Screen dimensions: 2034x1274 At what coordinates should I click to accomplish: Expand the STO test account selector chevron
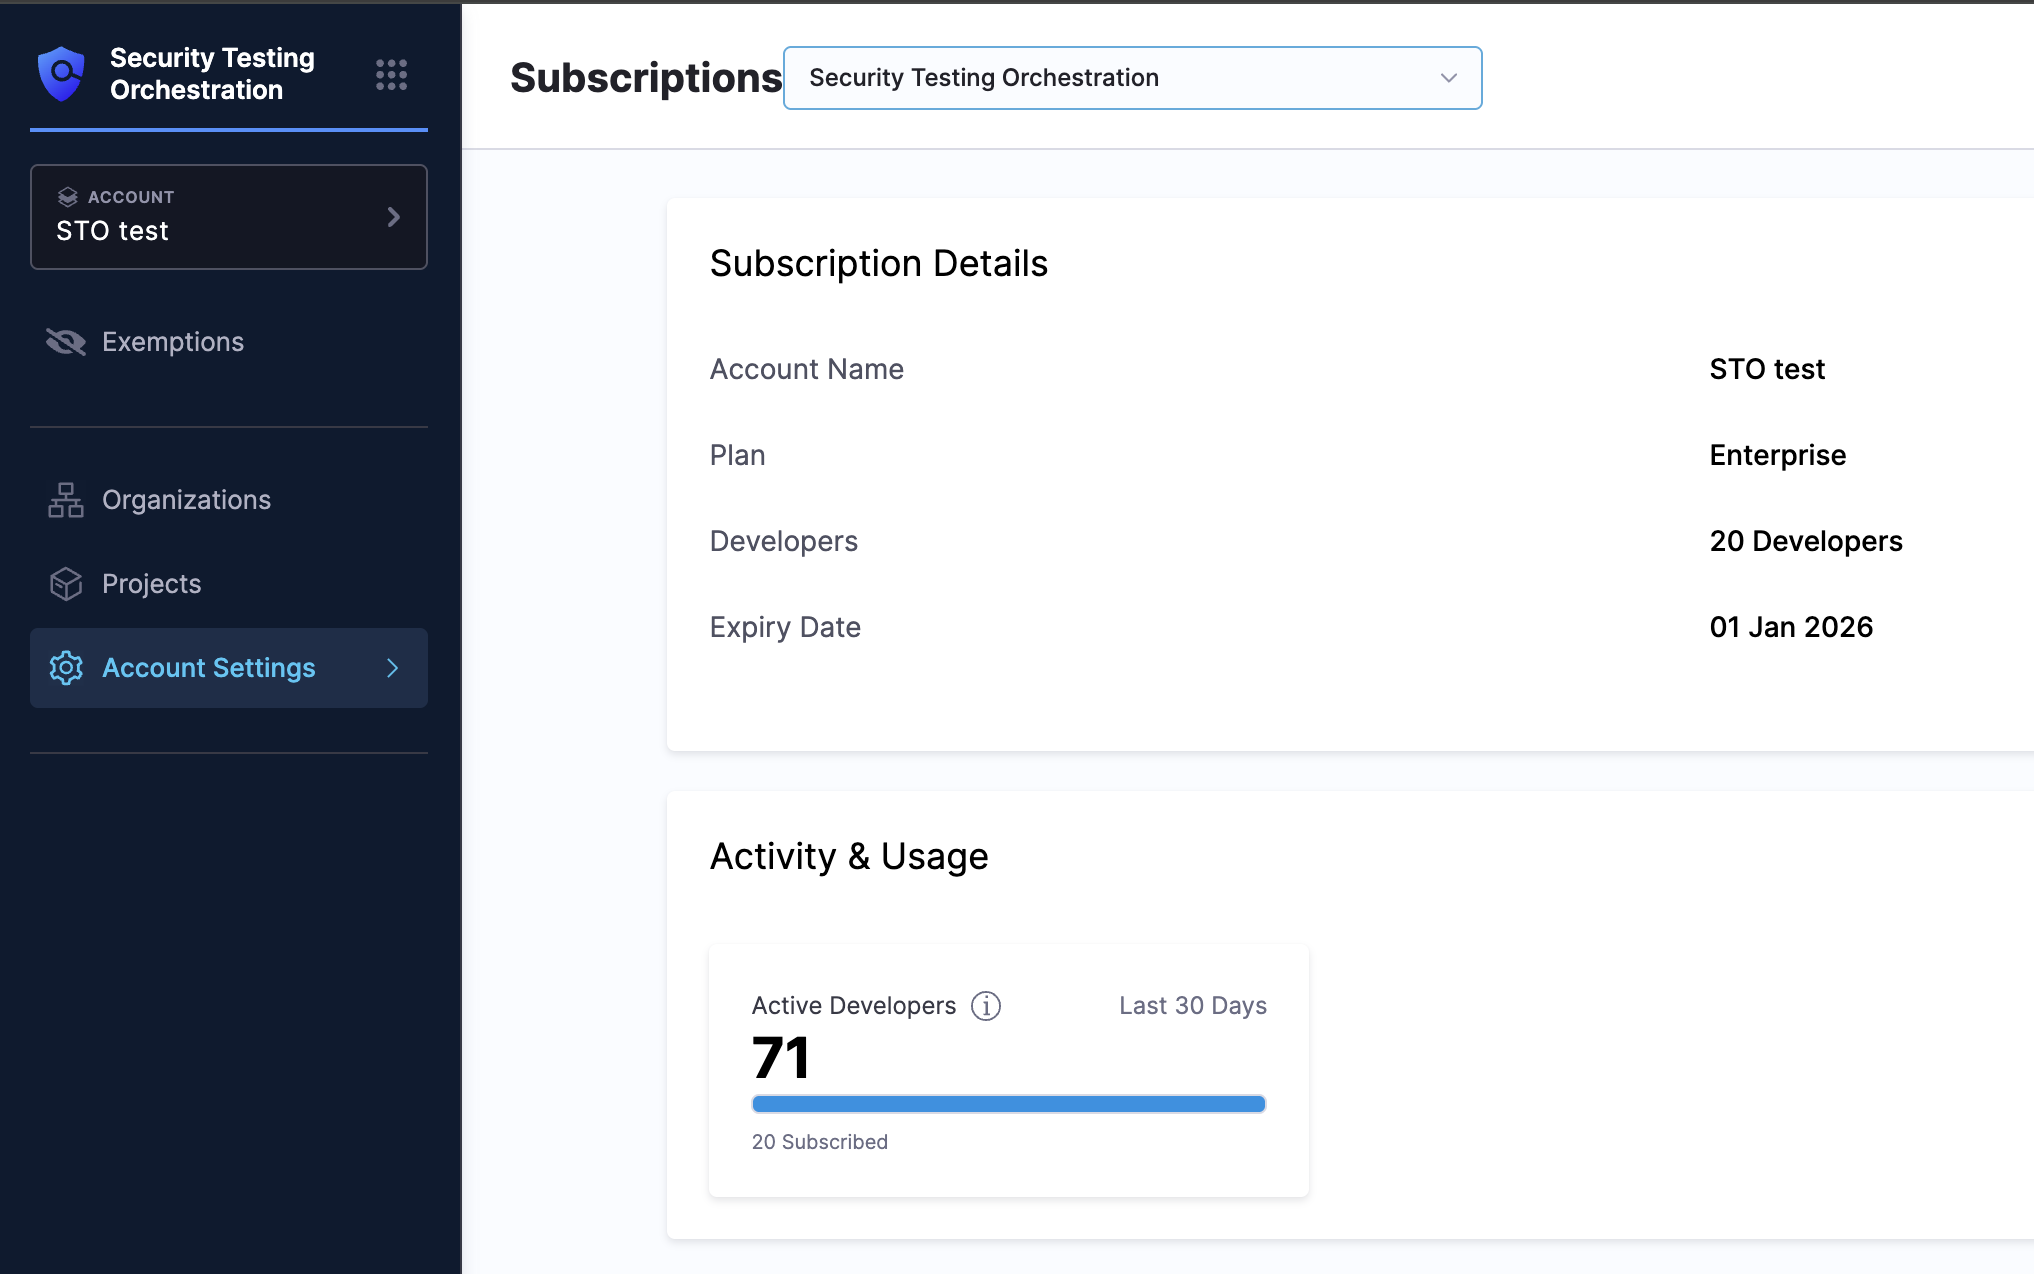pyautogui.click(x=393, y=217)
